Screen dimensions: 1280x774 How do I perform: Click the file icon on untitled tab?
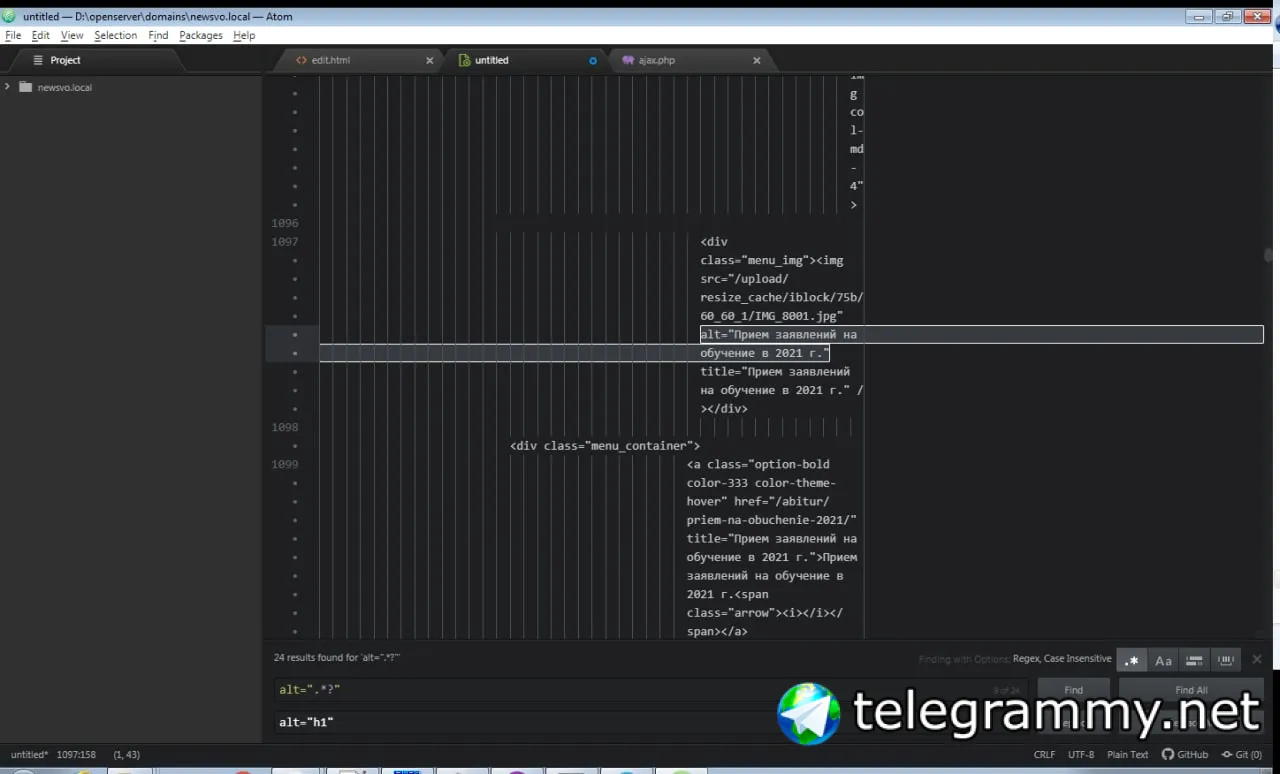[463, 60]
